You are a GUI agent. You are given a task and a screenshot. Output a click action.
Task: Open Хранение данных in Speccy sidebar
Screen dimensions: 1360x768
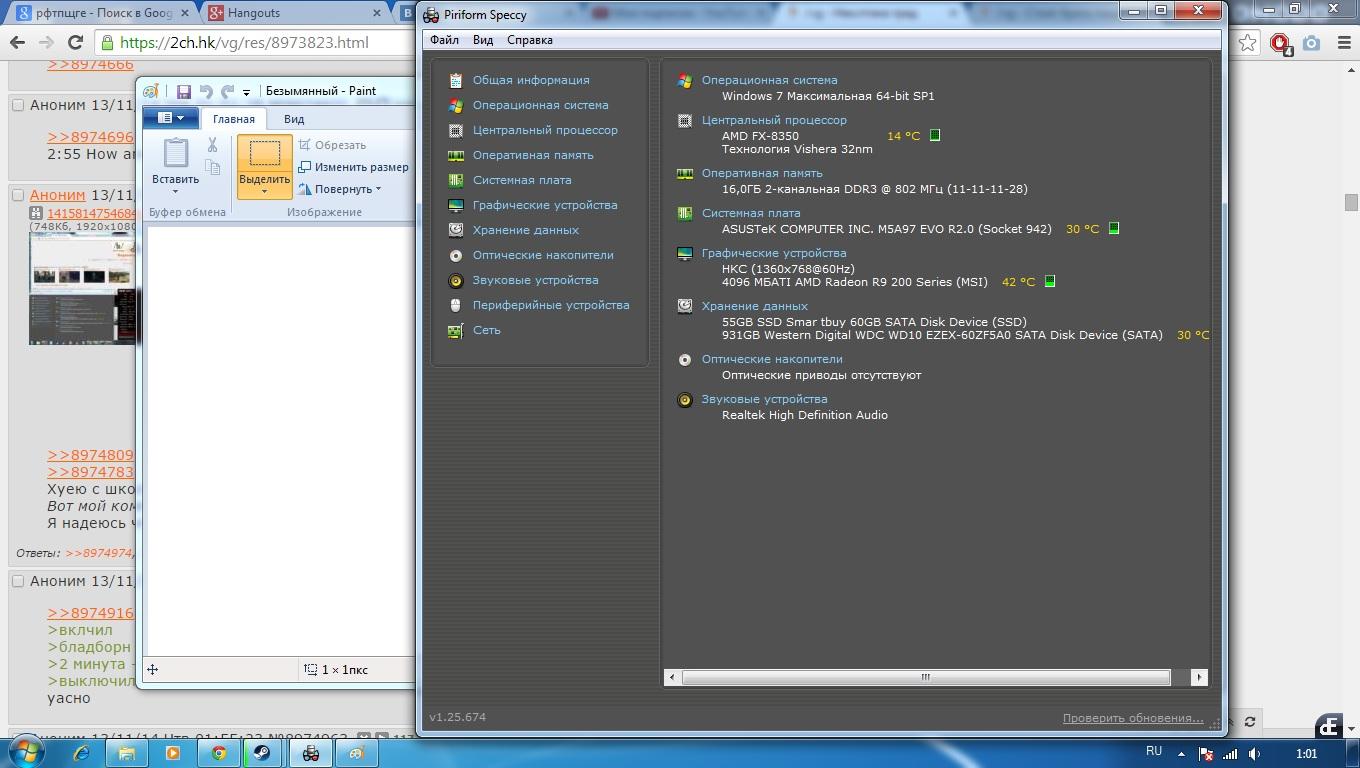[526, 230]
